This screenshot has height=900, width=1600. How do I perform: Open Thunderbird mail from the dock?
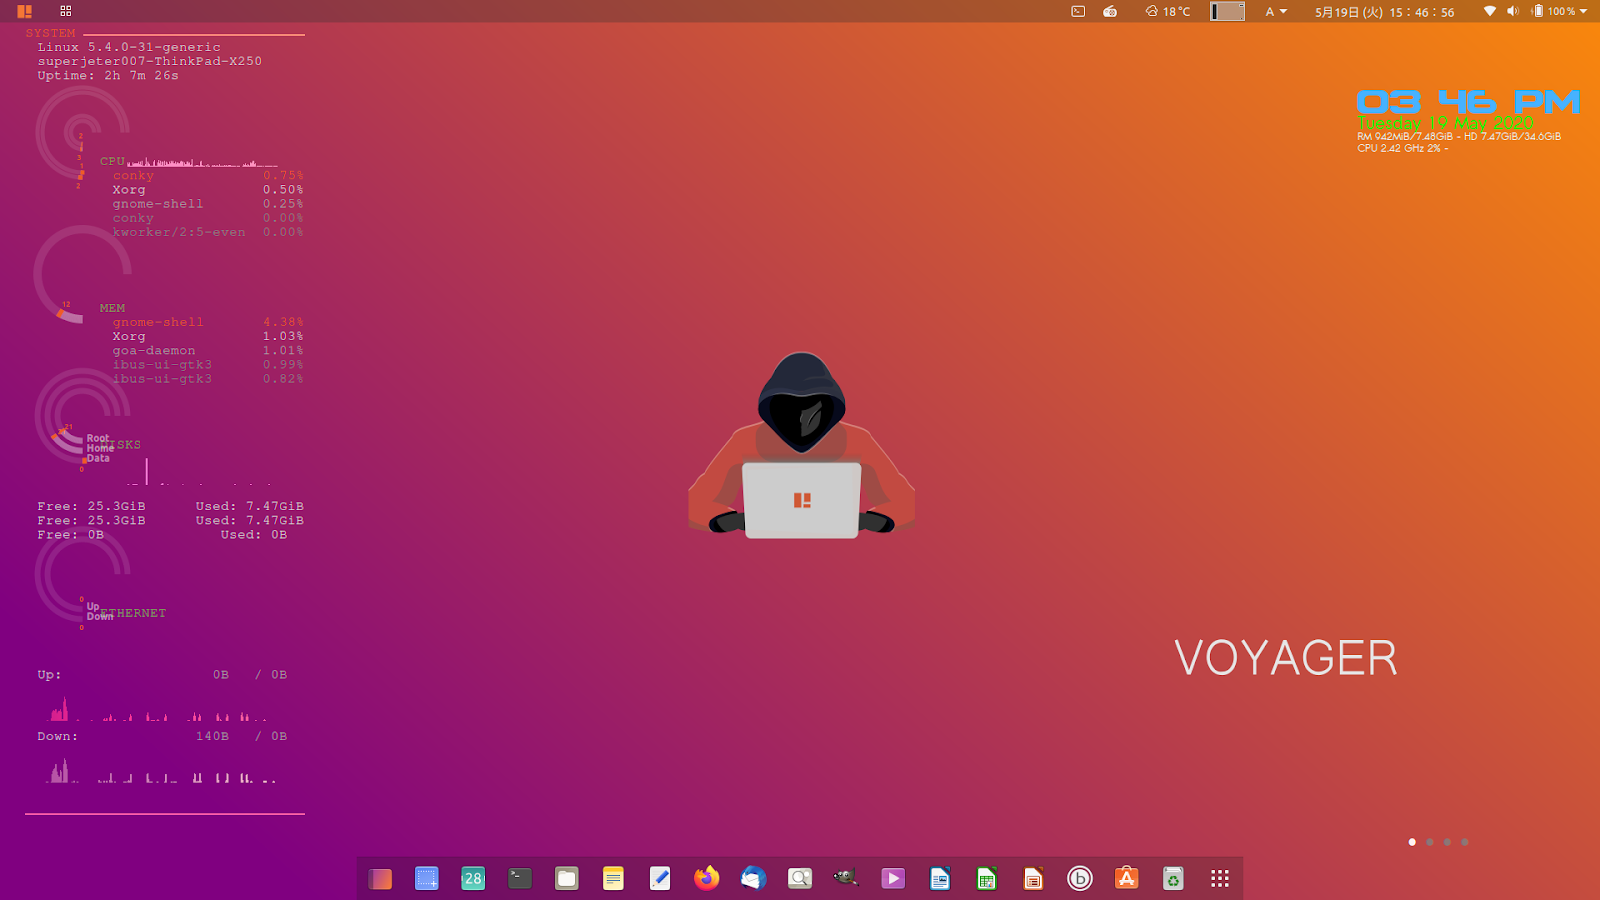coord(753,878)
